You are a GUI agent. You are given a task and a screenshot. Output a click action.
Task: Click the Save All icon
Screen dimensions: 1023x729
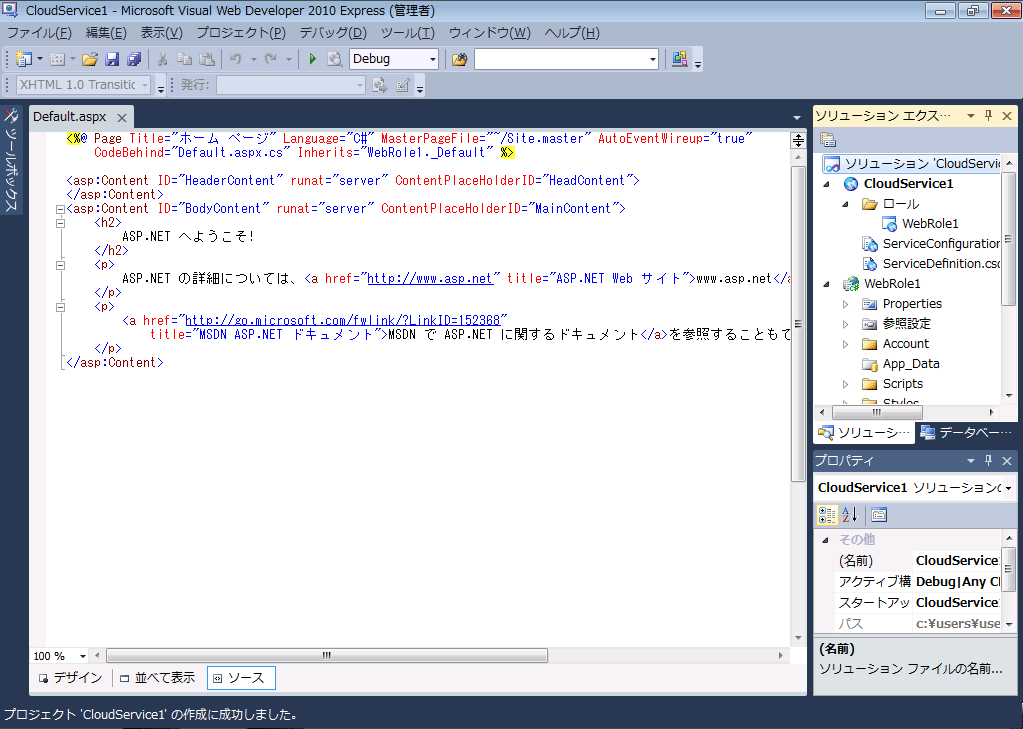pyautogui.click(x=134, y=59)
